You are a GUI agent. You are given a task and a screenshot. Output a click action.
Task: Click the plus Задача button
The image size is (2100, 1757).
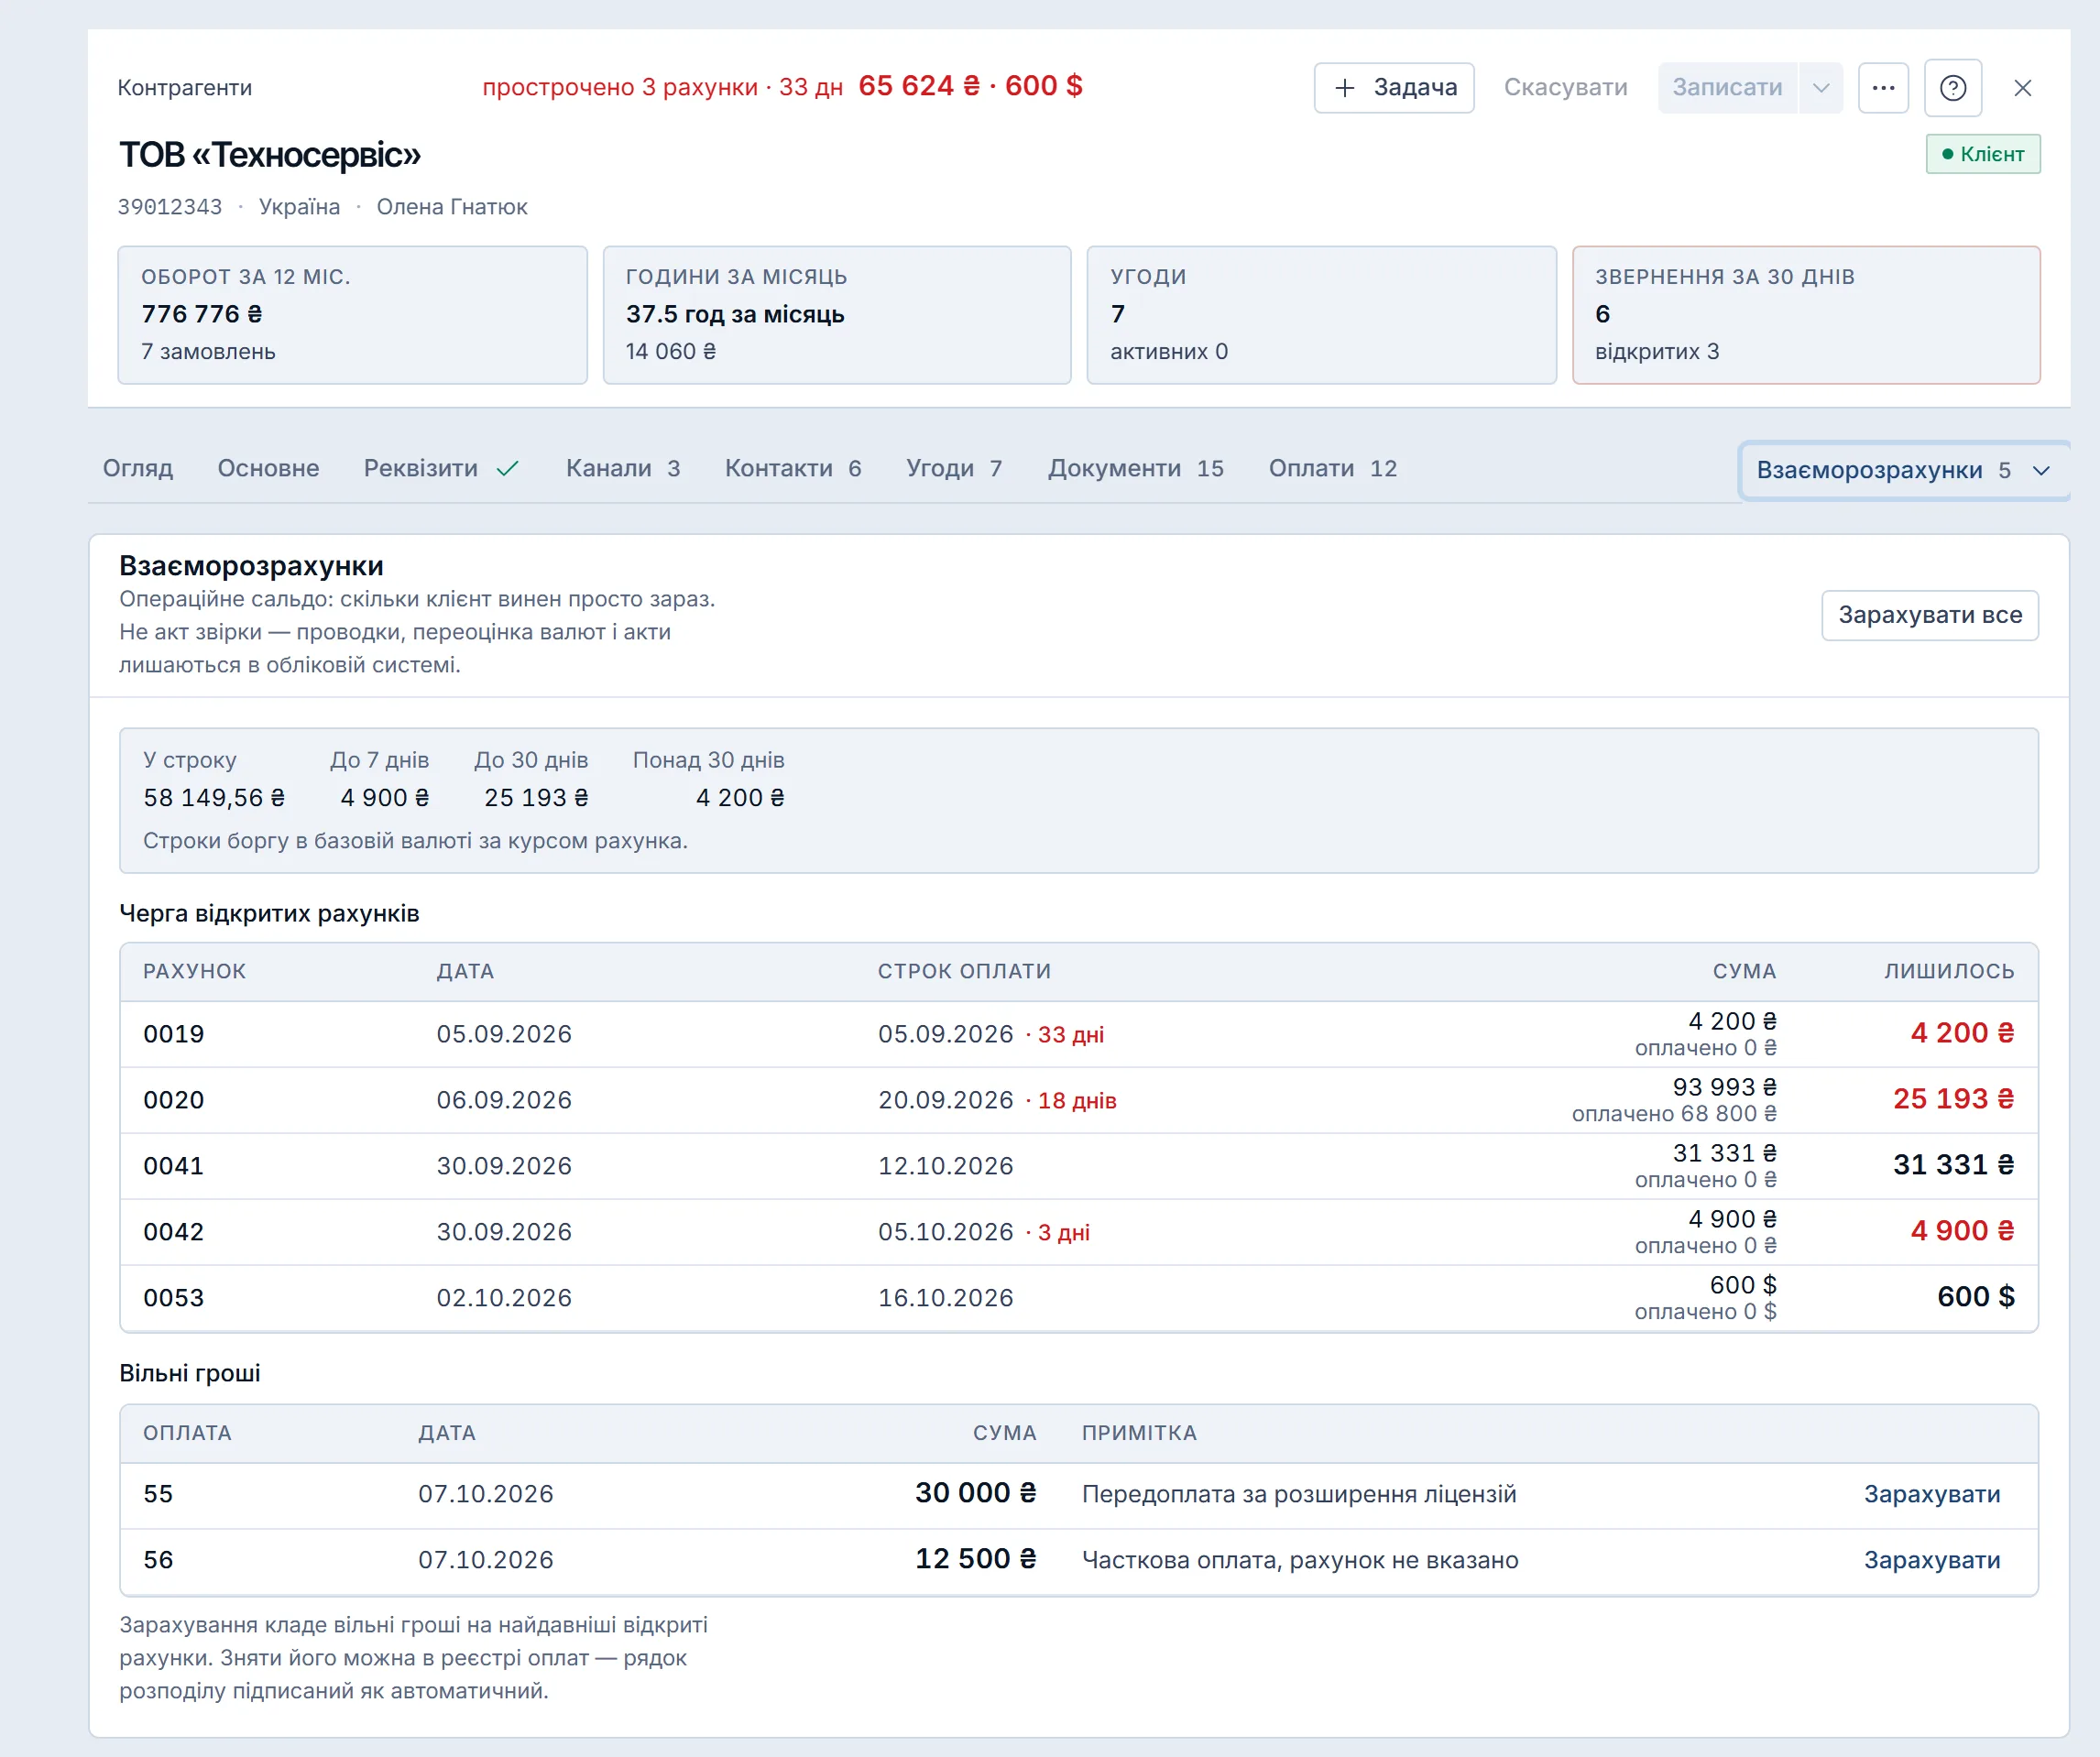[x=1394, y=88]
